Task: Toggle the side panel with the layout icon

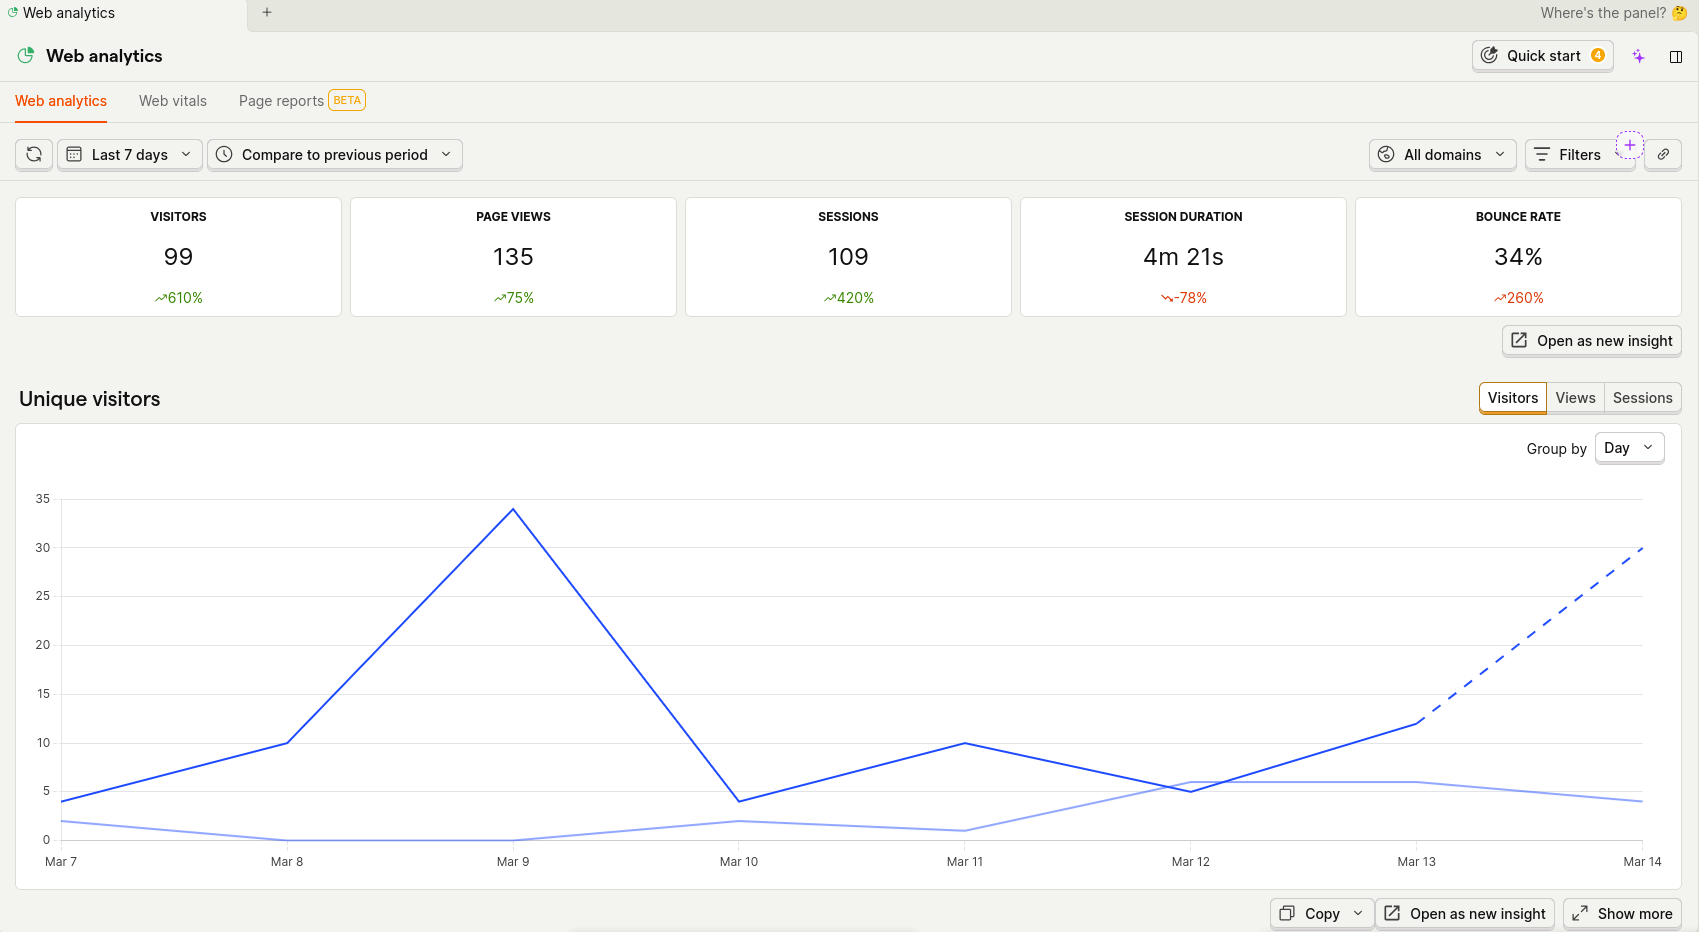Action: click(1677, 56)
